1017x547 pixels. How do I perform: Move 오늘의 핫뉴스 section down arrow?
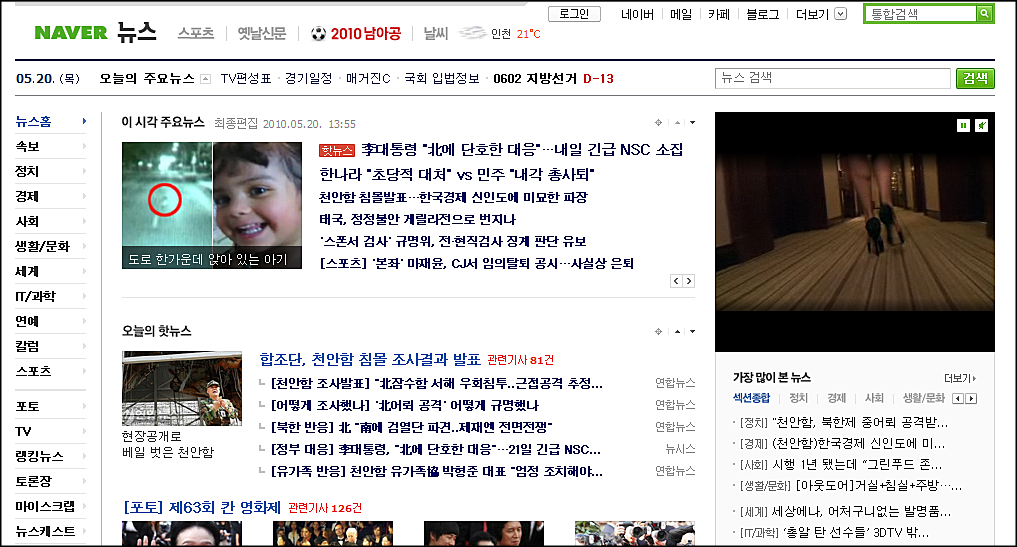click(x=693, y=332)
